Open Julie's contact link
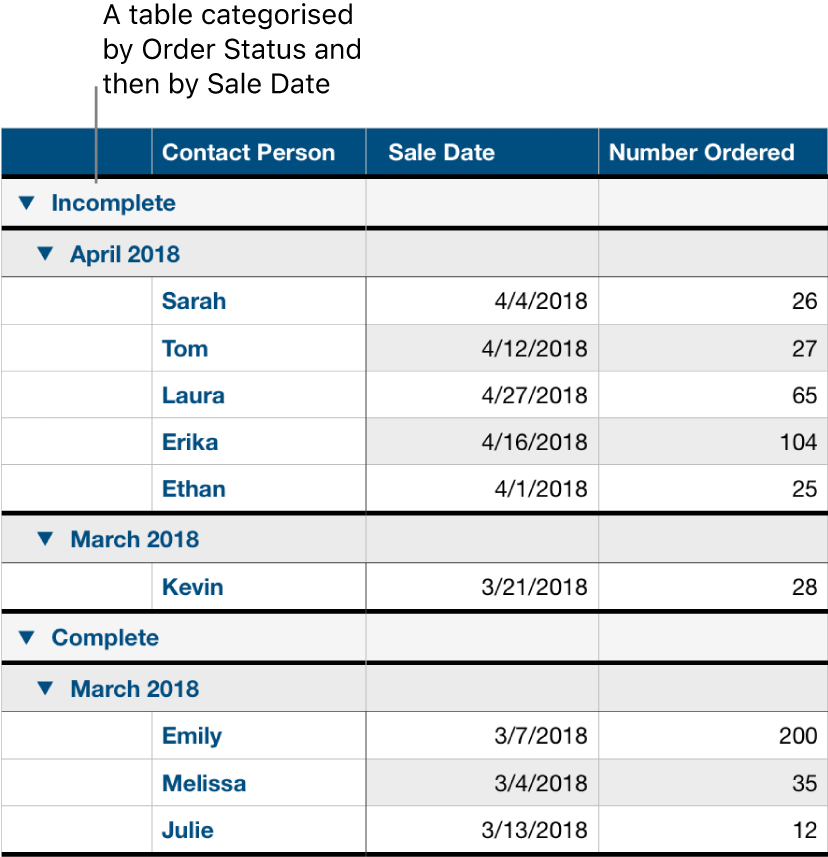 (186, 830)
